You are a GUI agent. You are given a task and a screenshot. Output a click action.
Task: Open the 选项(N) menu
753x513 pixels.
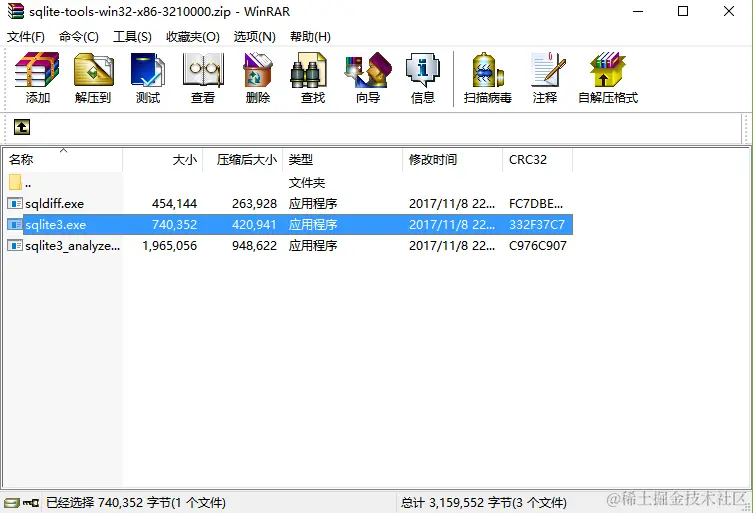pyautogui.click(x=255, y=37)
